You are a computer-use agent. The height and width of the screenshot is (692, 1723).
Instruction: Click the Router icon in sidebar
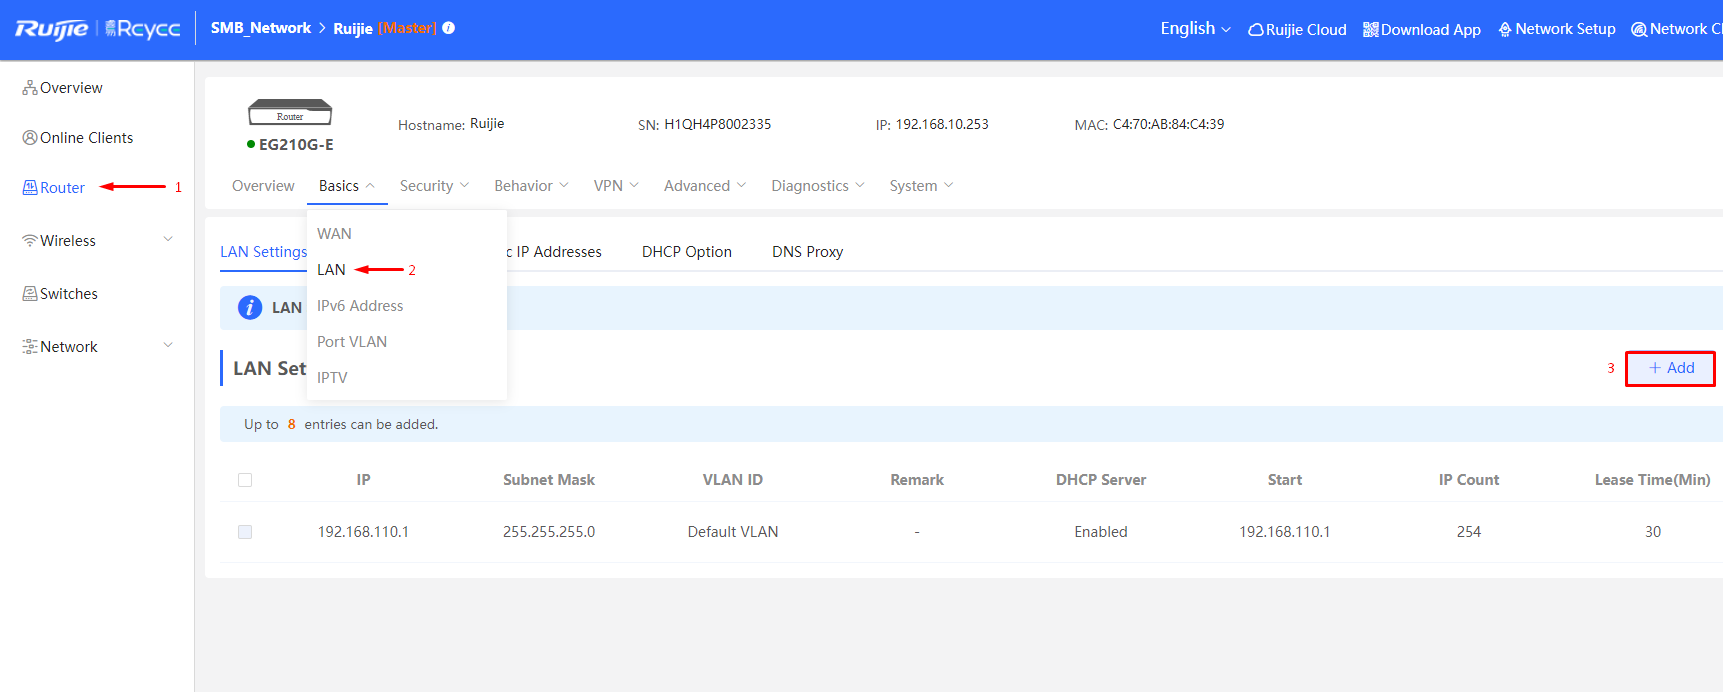[x=30, y=188]
